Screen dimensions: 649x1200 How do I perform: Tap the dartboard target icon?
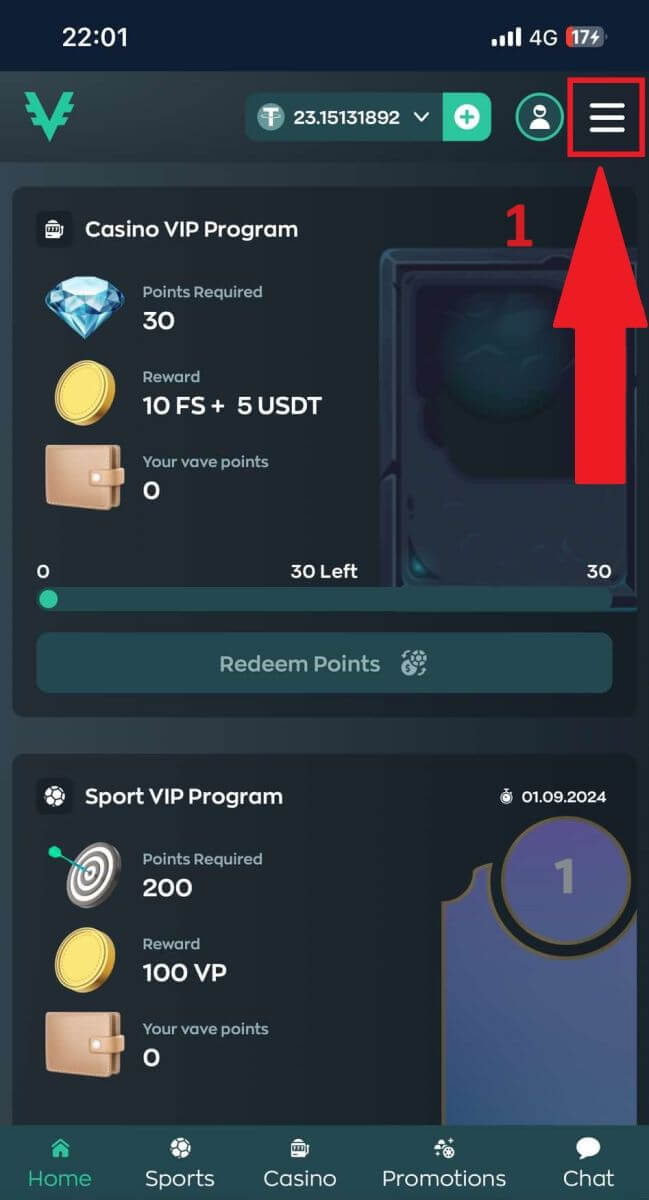(85, 875)
